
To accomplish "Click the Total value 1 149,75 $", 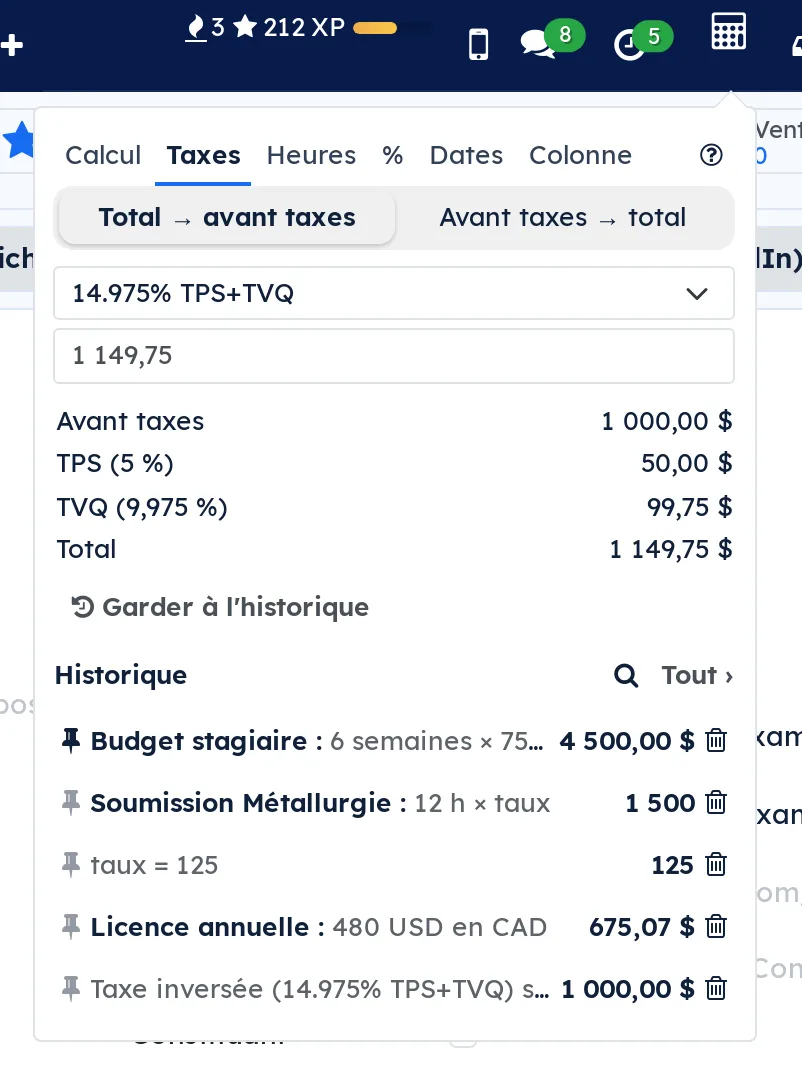I will coord(671,549).
